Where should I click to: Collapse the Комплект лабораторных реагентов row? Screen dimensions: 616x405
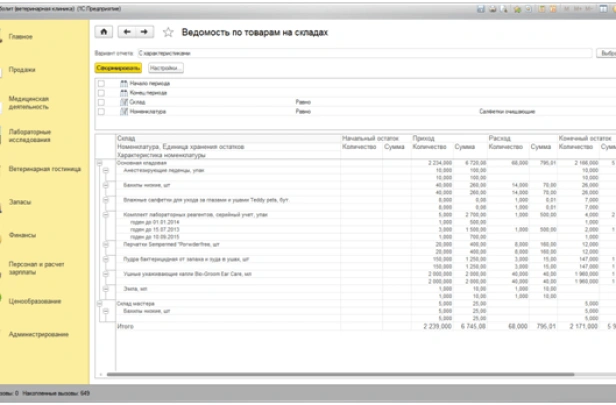pyautogui.click(x=106, y=214)
